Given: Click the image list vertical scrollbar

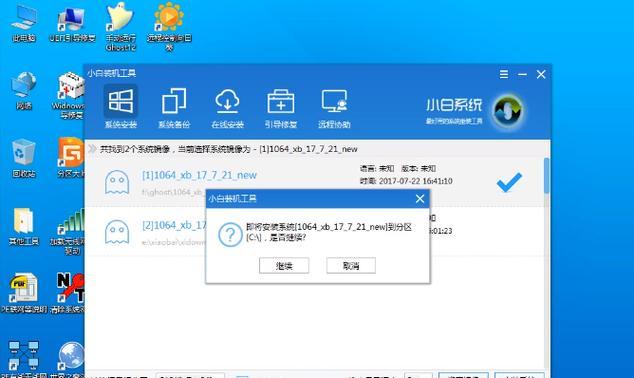Looking at the screenshot, I should (x=546, y=176).
